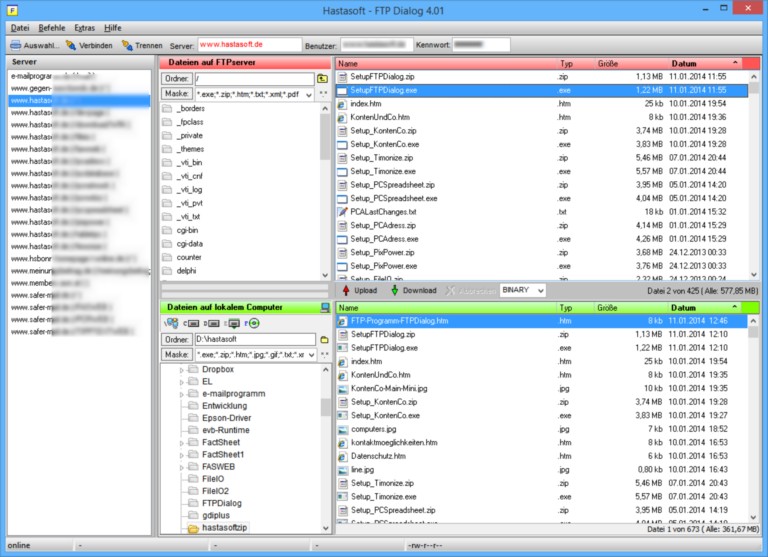Click the local Maske button
Image resolution: width=768 pixels, height=557 pixels.
click(x=176, y=355)
